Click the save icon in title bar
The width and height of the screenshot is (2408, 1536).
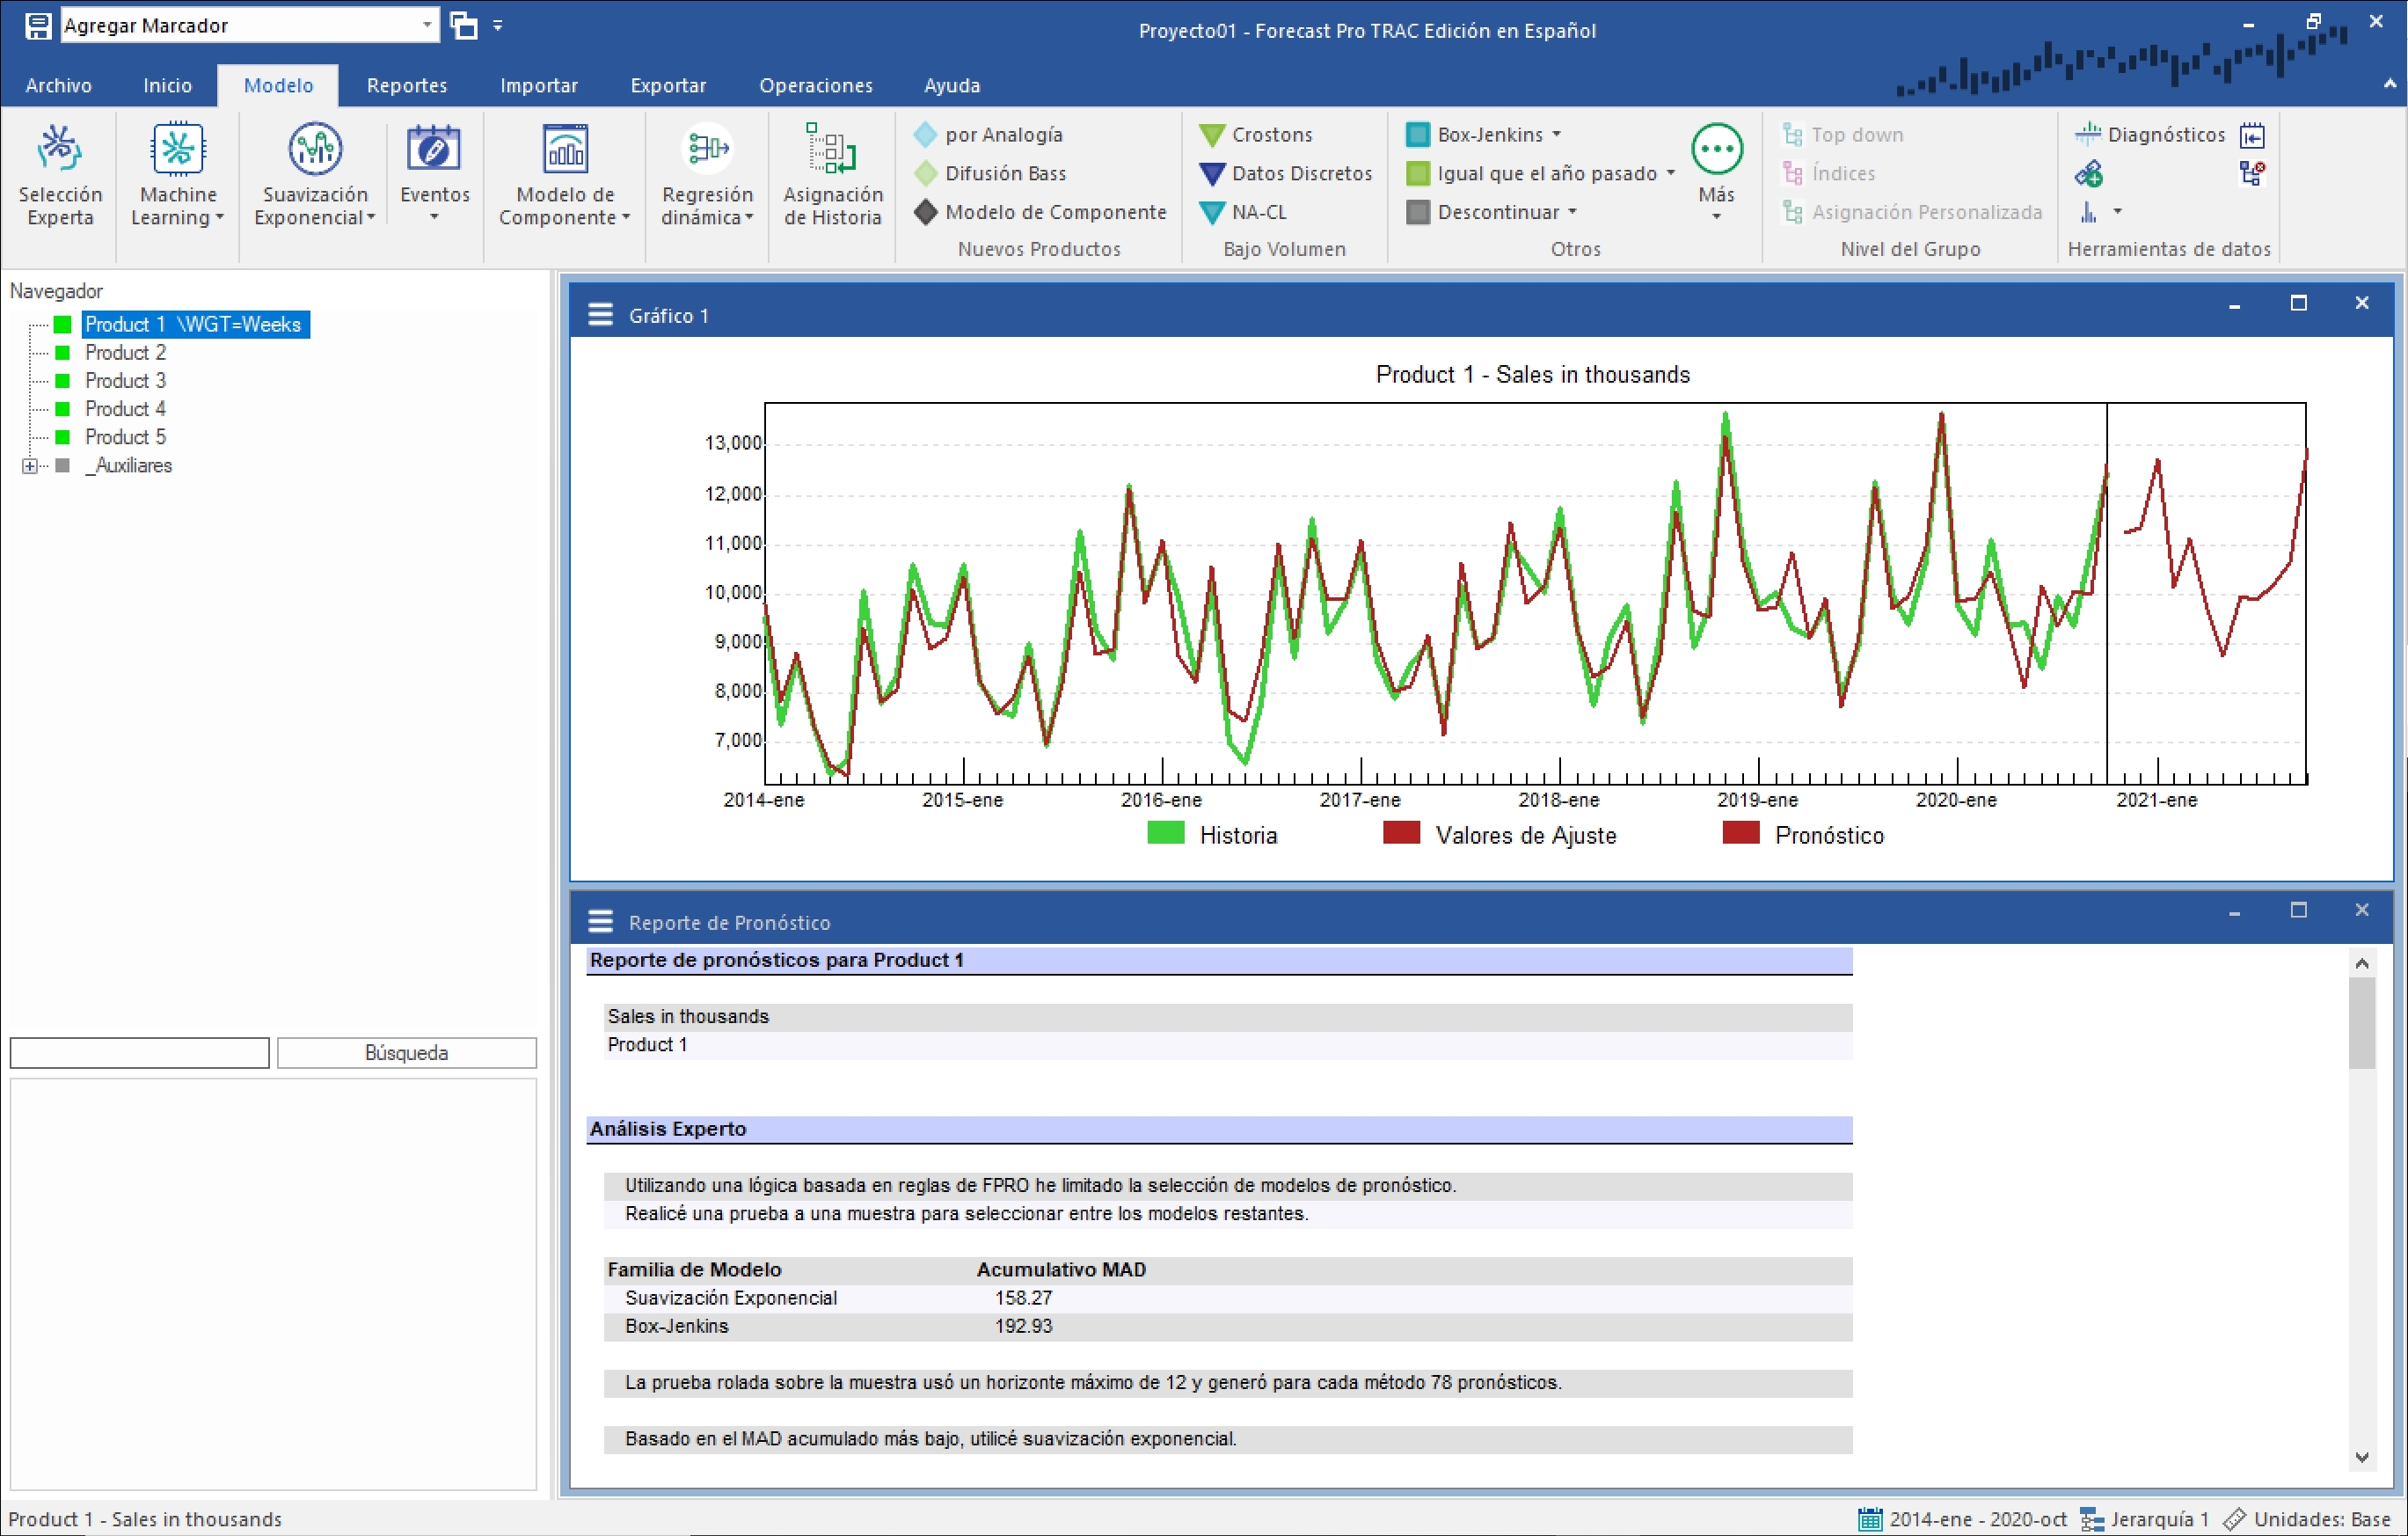click(38, 25)
